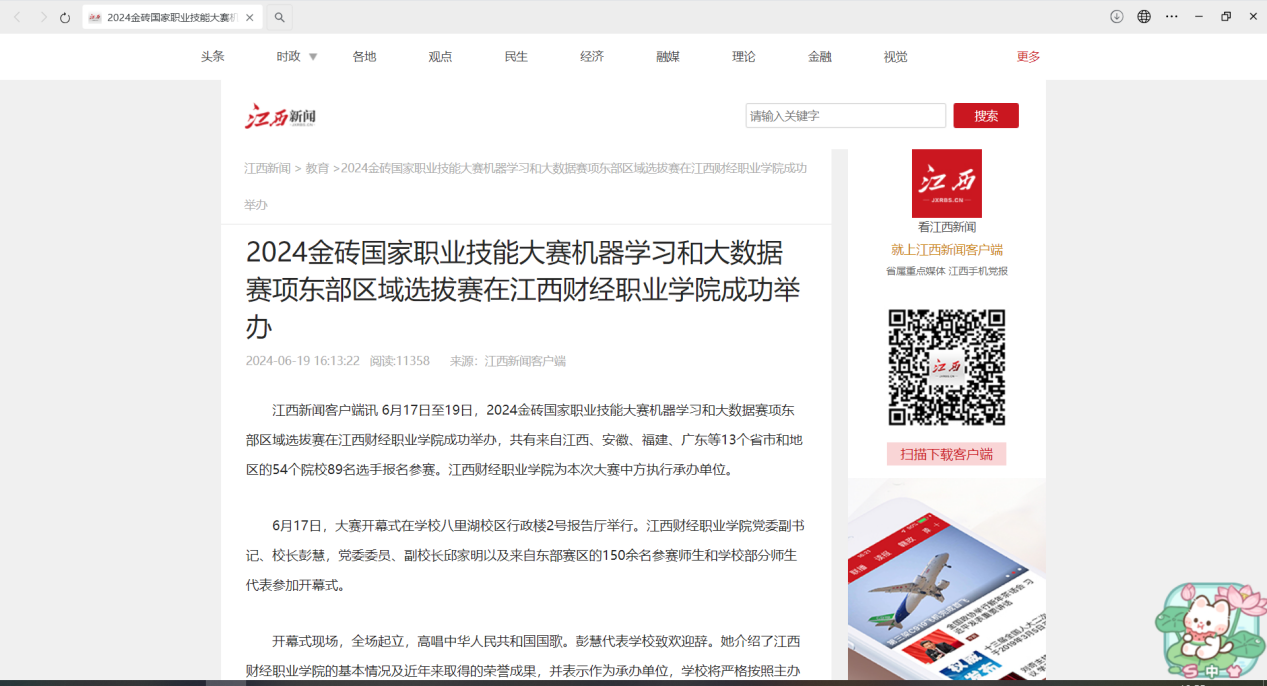1267x686 pixels.
Task: Click the red 更多 link
Action: pyautogui.click(x=1028, y=57)
